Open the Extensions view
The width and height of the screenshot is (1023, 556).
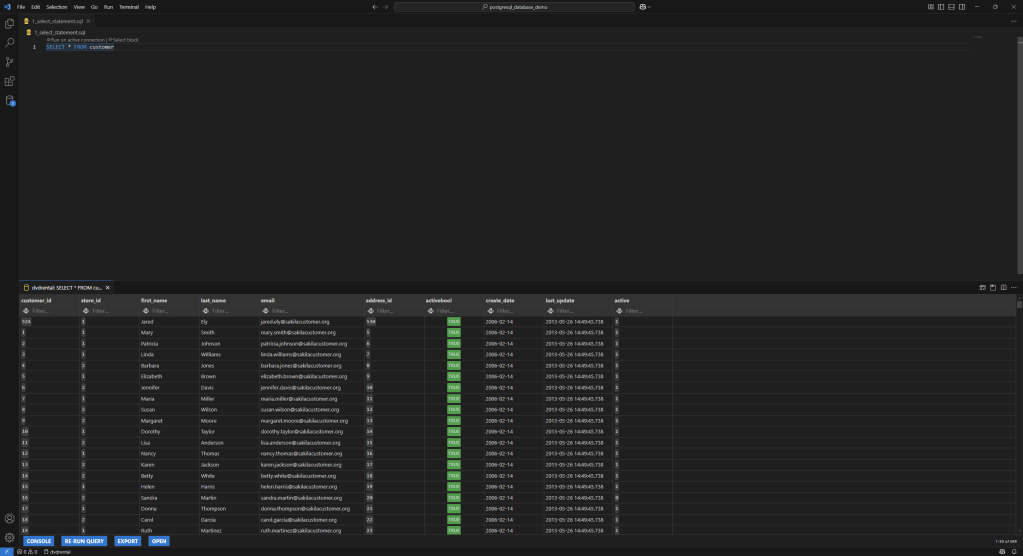click(x=10, y=81)
